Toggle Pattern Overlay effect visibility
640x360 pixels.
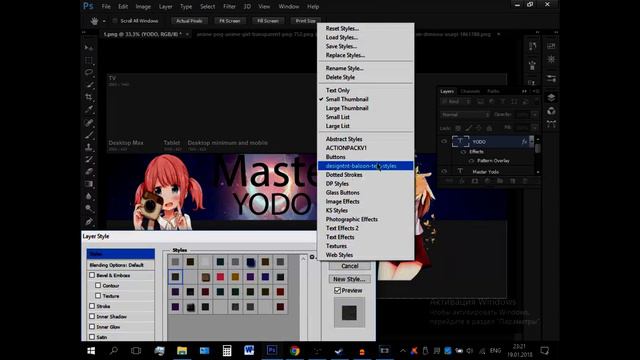(x=471, y=161)
